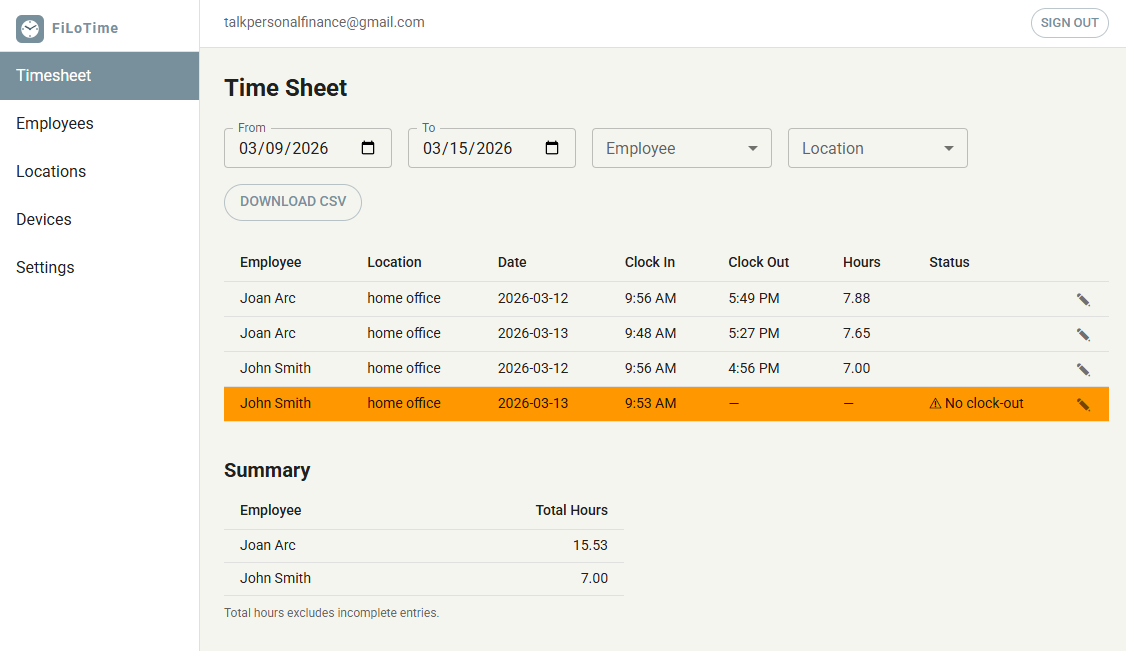Screen dimensions: 1126x651
Task: Click the Download CSV button
Action: tap(292, 202)
